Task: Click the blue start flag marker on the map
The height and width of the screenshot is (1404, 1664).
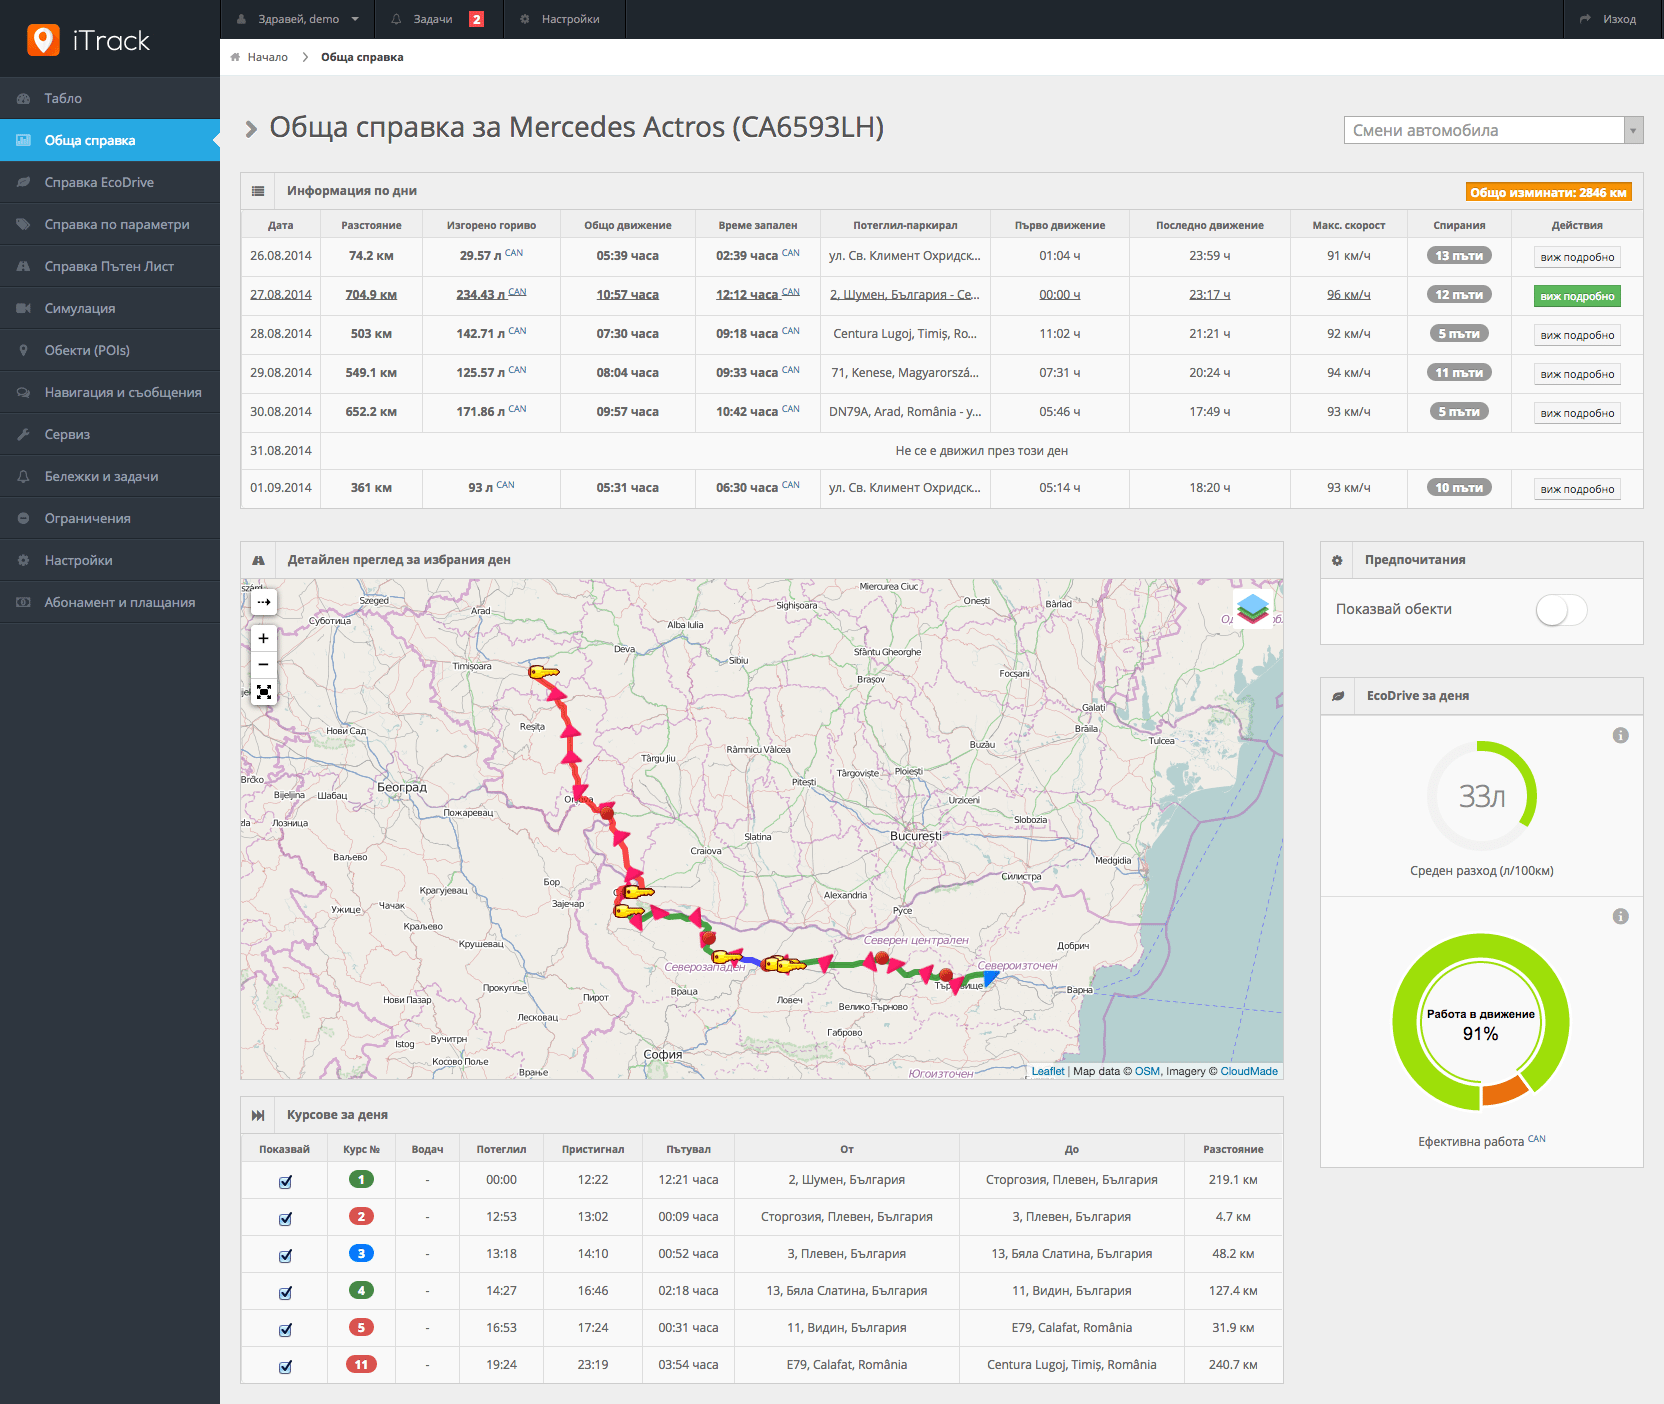Action: tap(990, 979)
